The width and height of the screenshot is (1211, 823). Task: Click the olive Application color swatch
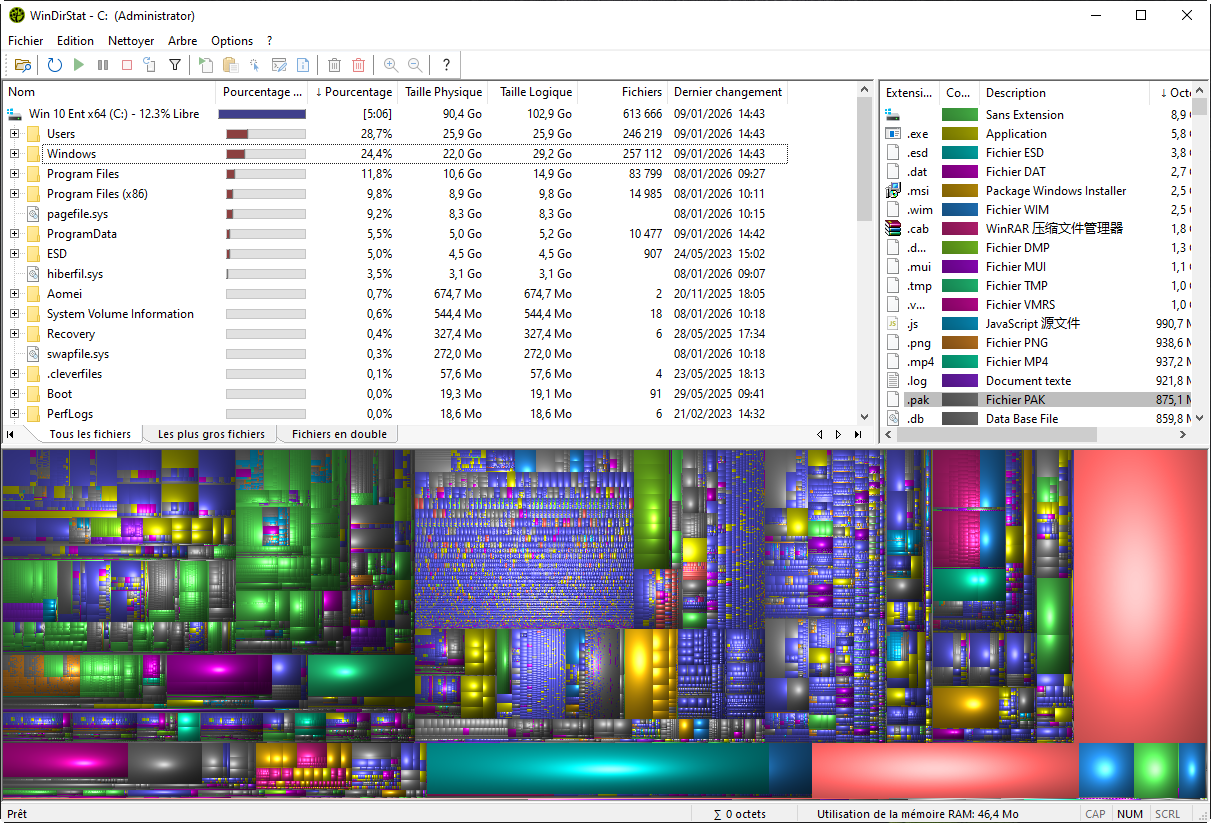click(960, 134)
